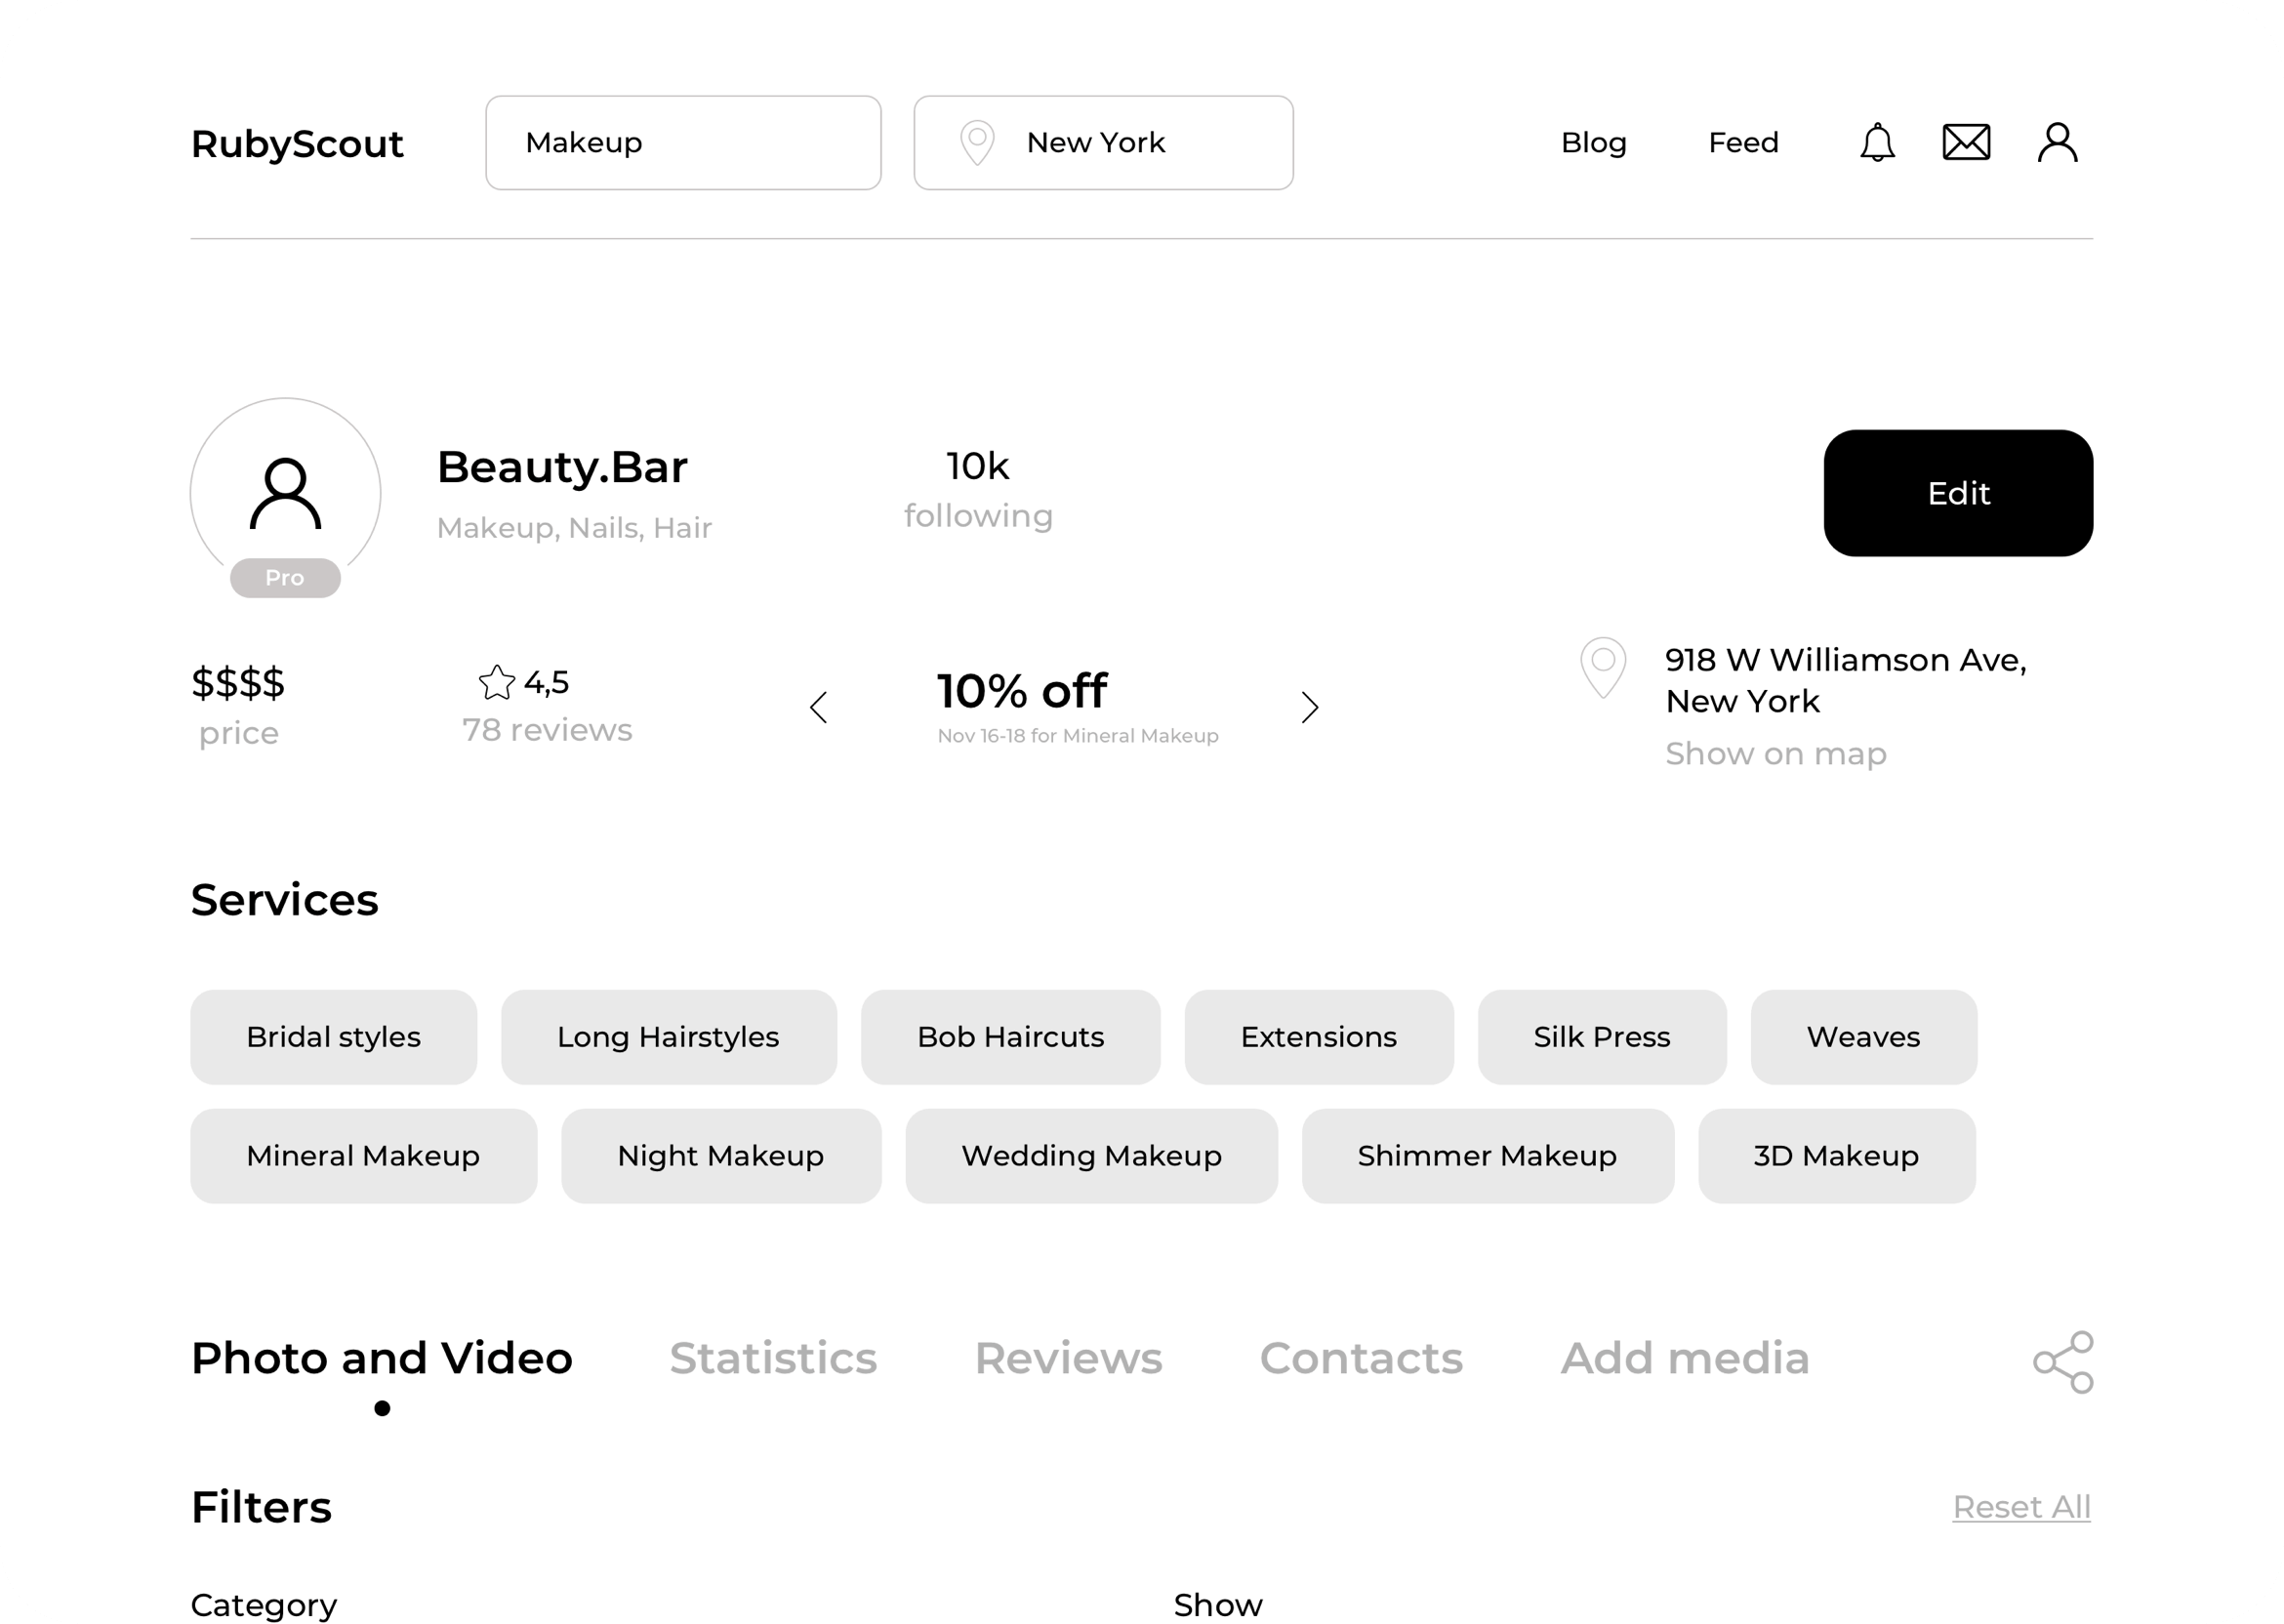The image size is (2284, 1624).
Task: Toggle the Weaves service chip
Action: click(x=1863, y=1037)
